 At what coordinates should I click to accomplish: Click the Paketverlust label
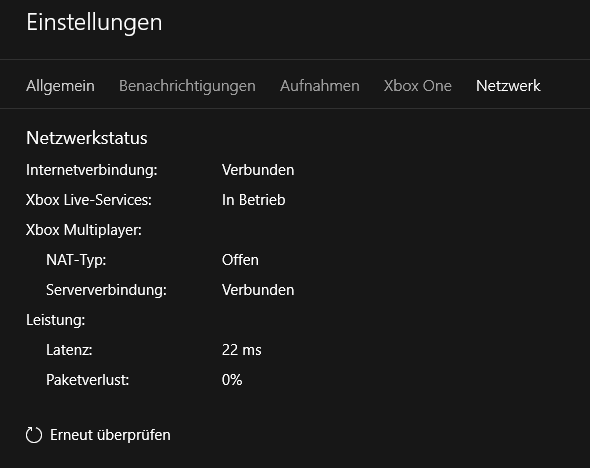(87, 380)
